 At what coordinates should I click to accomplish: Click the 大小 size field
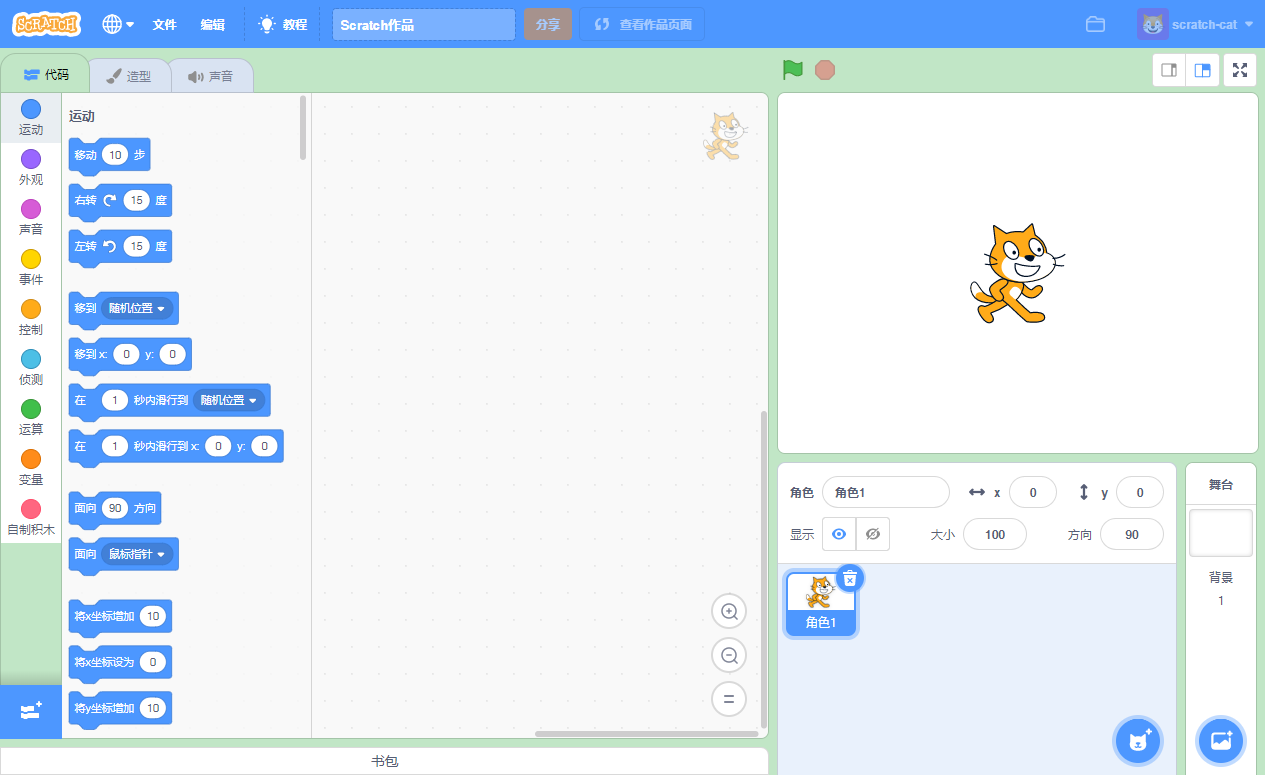(995, 534)
